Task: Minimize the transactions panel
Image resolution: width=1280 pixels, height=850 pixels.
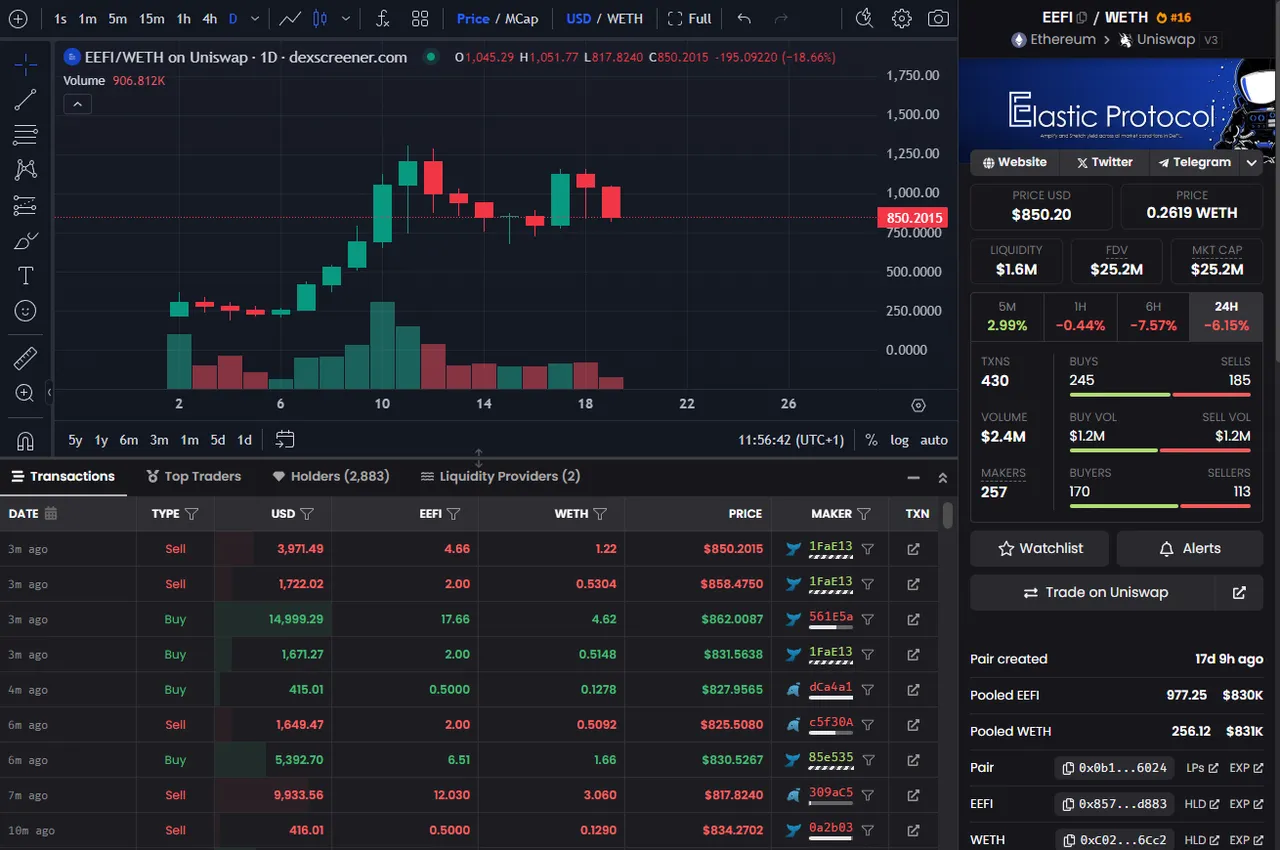Action: click(913, 478)
